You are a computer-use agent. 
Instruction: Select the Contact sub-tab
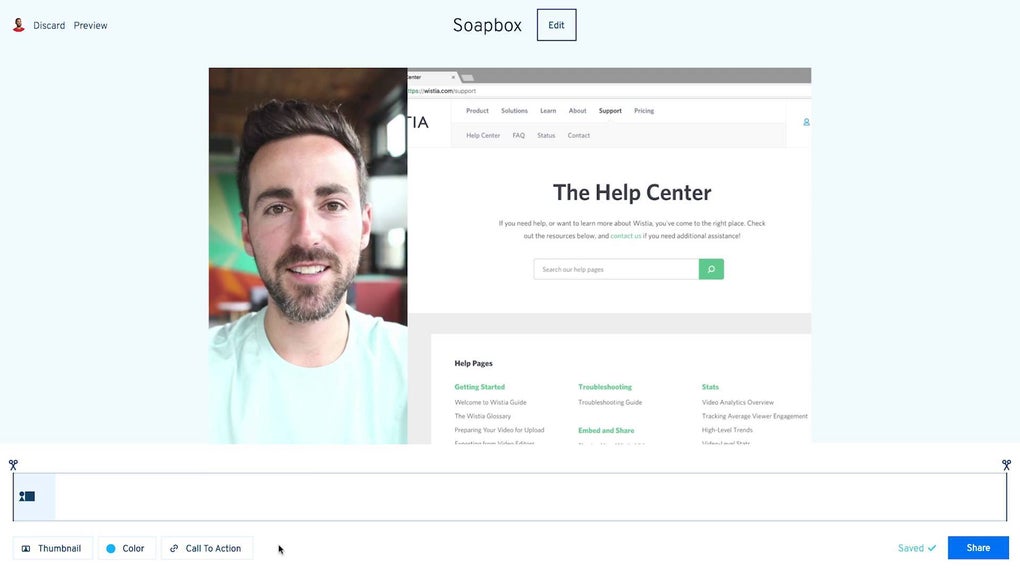[x=578, y=135]
